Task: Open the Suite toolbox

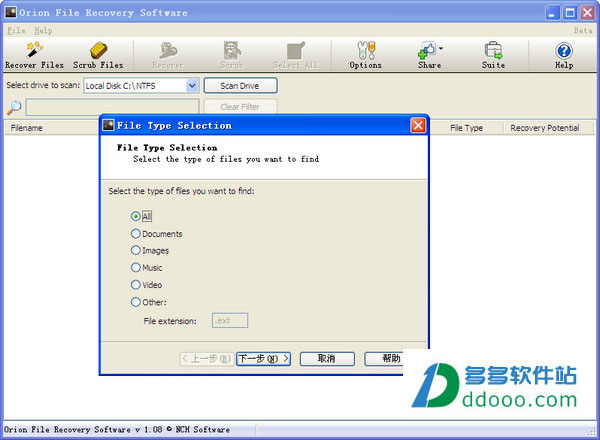Action: pyautogui.click(x=493, y=55)
